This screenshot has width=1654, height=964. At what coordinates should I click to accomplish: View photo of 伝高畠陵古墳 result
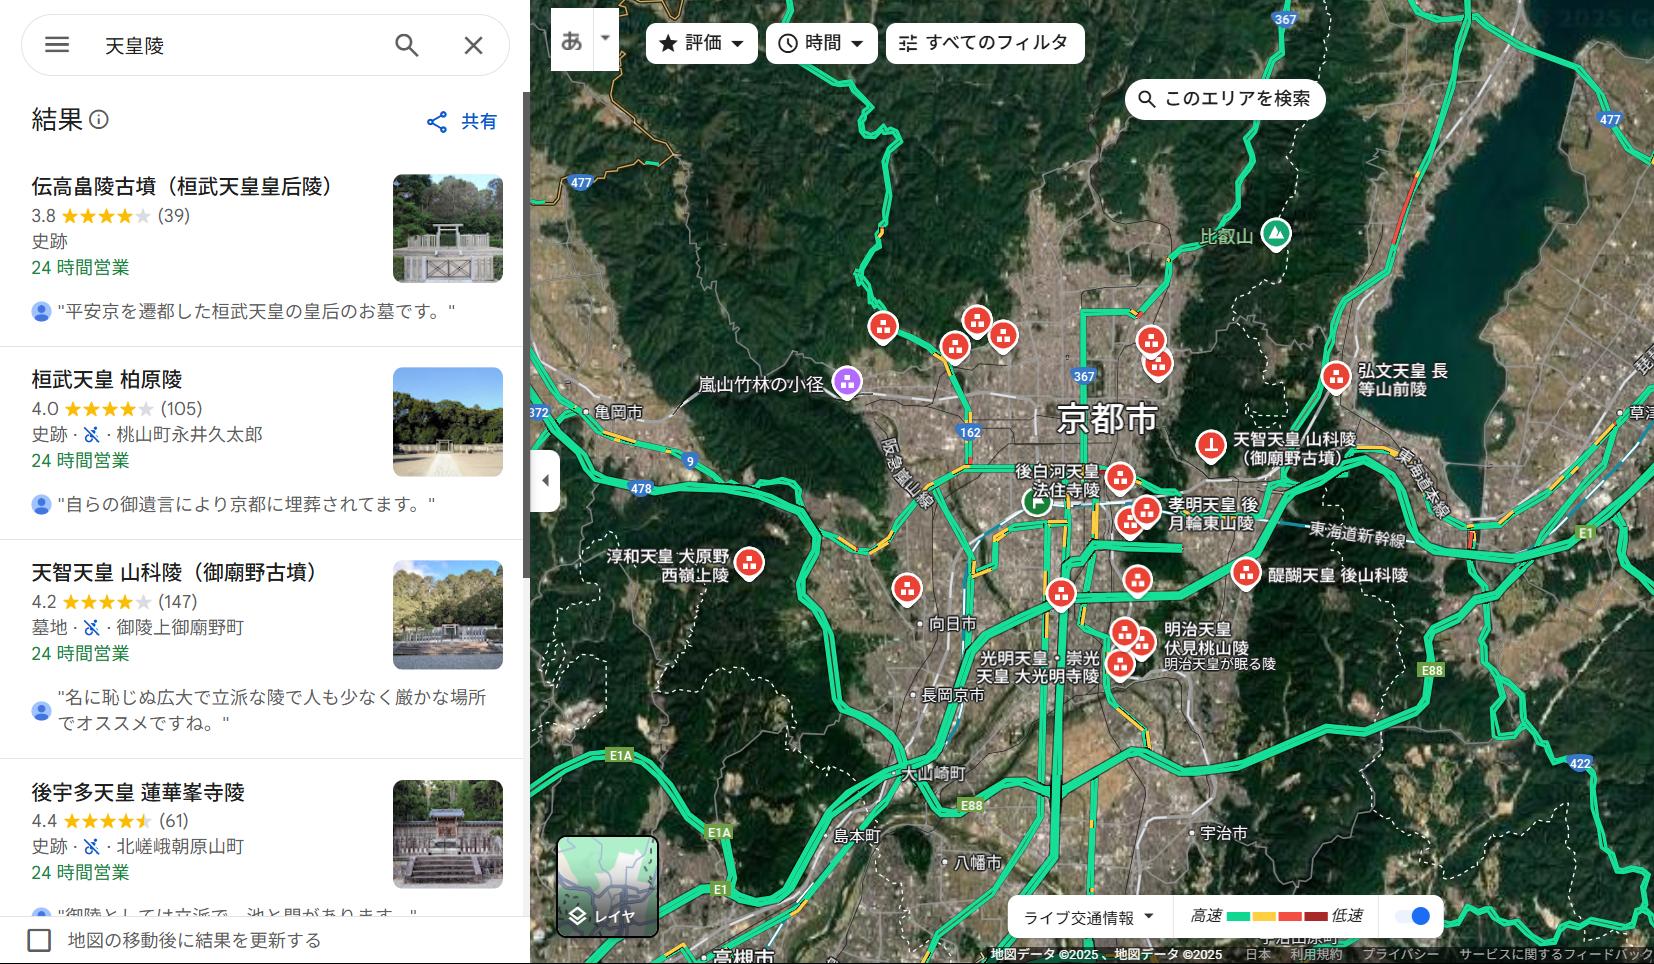point(448,229)
